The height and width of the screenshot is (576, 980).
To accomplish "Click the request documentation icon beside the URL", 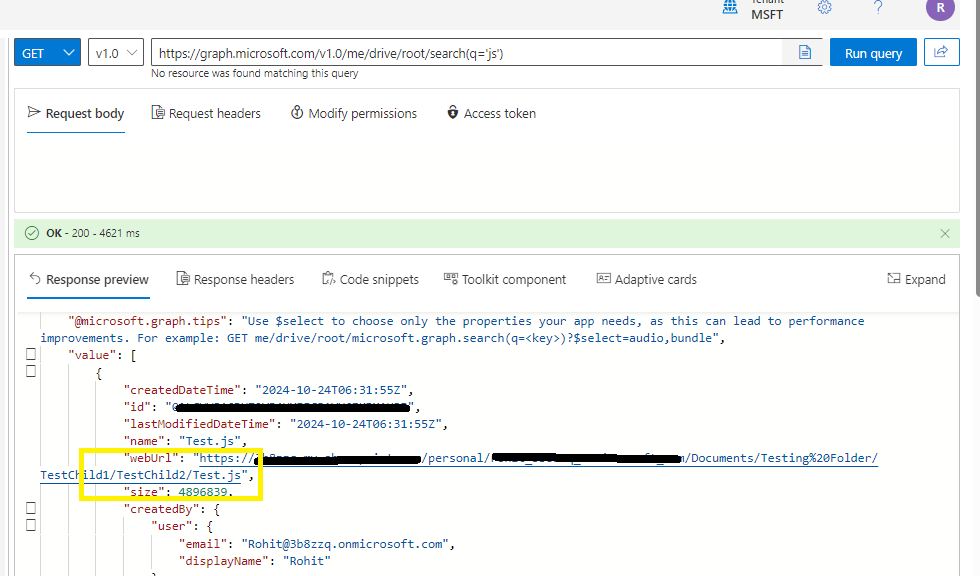I will tap(803, 51).
